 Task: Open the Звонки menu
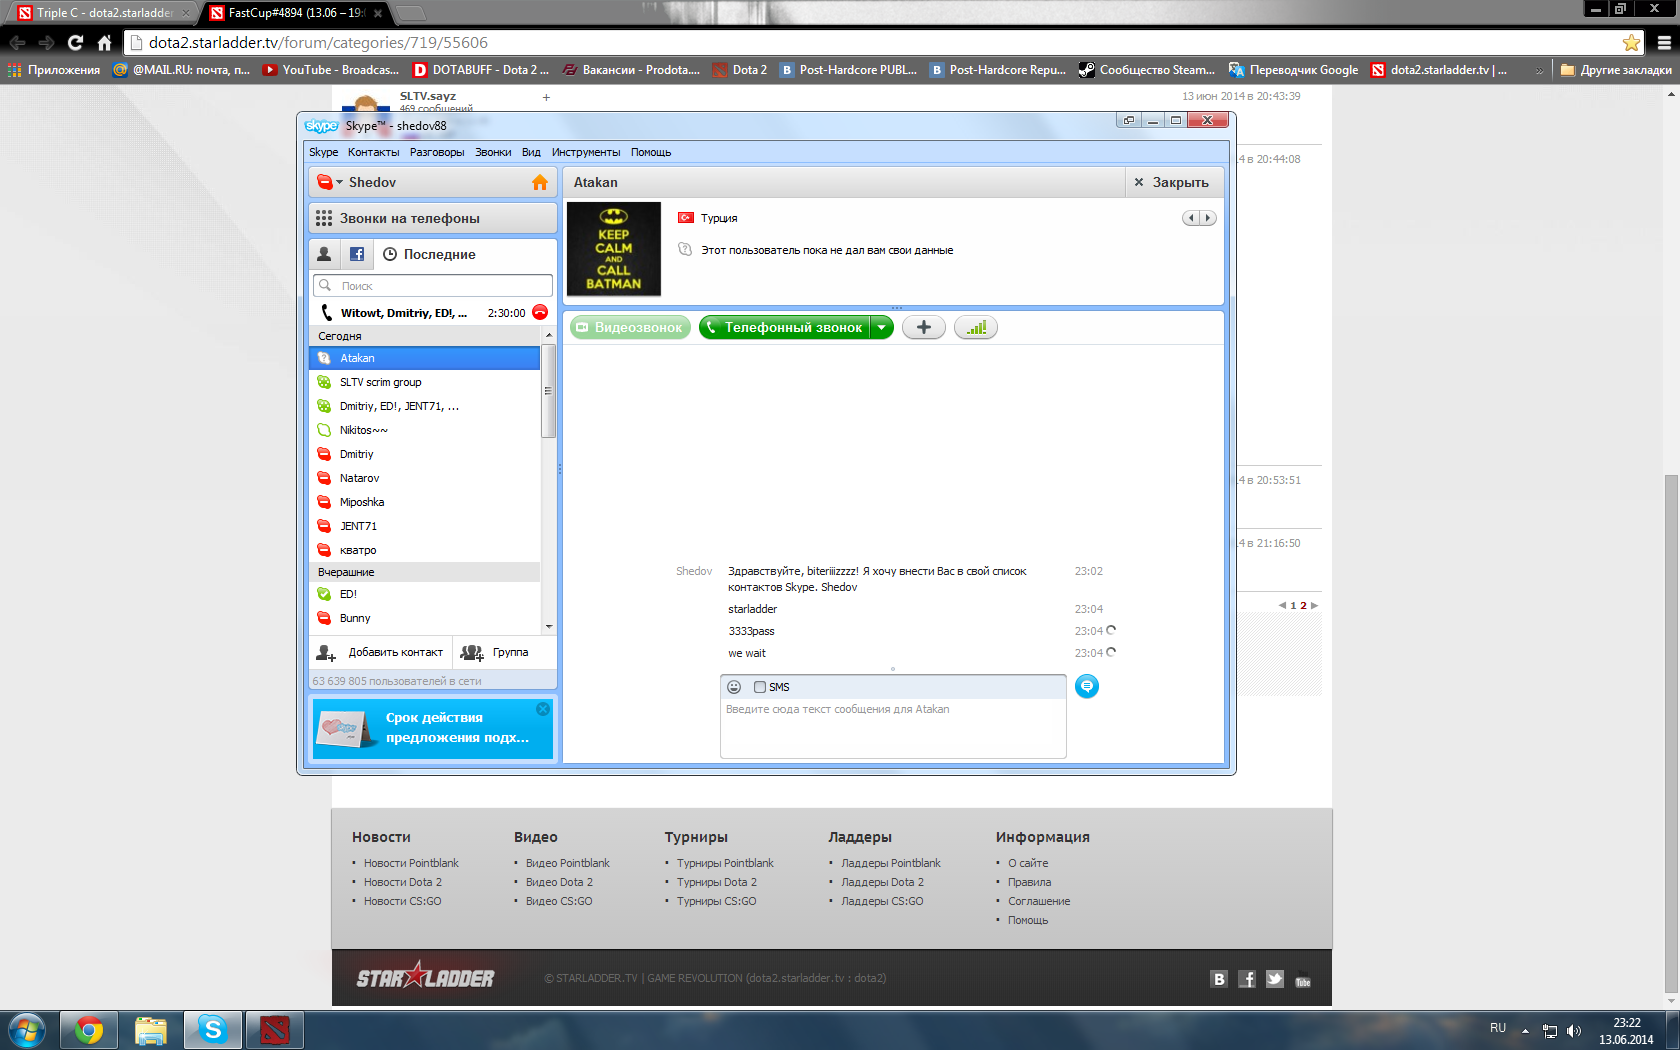point(493,152)
